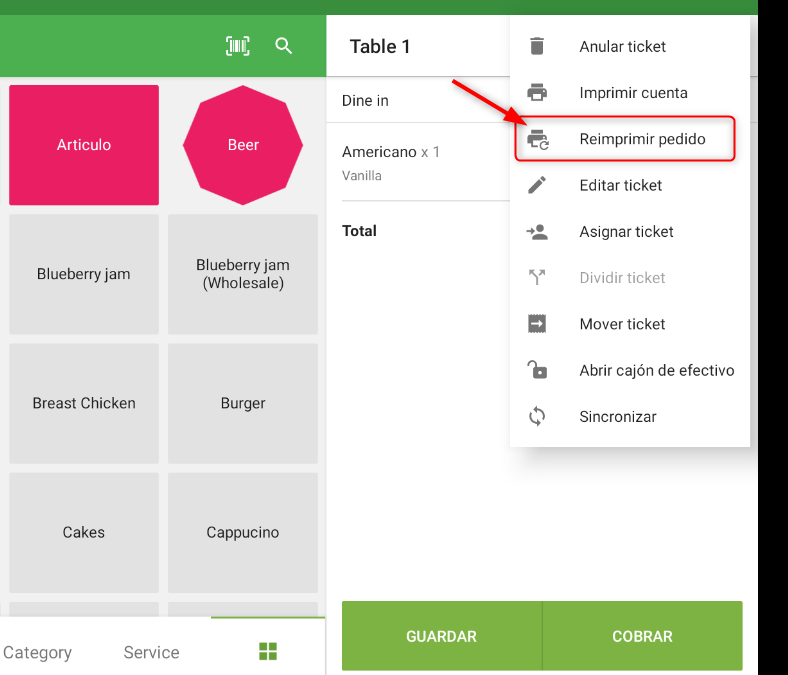788x675 pixels.
Task: Click the trash icon for Anular ticket
Action: point(537,46)
